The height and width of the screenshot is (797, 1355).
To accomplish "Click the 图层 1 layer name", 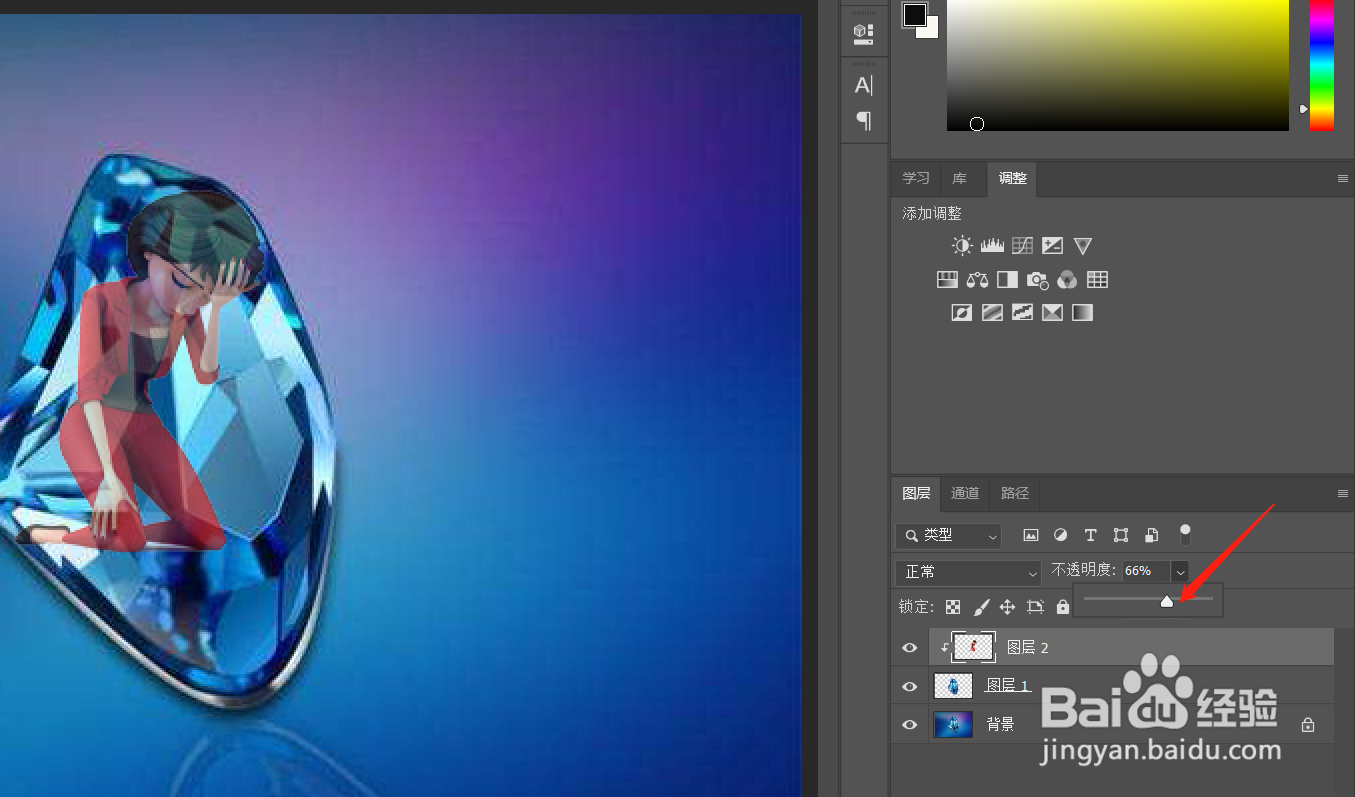I will click(1008, 686).
